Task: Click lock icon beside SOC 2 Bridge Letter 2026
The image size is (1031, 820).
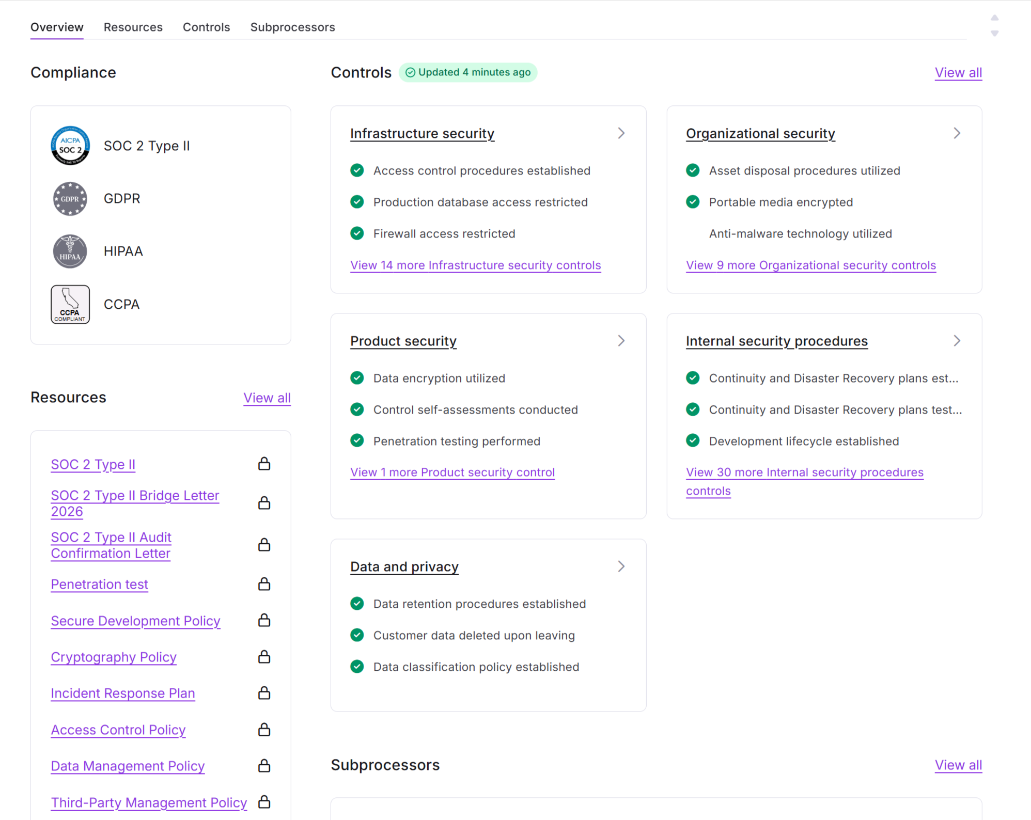Action: [x=264, y=503]
